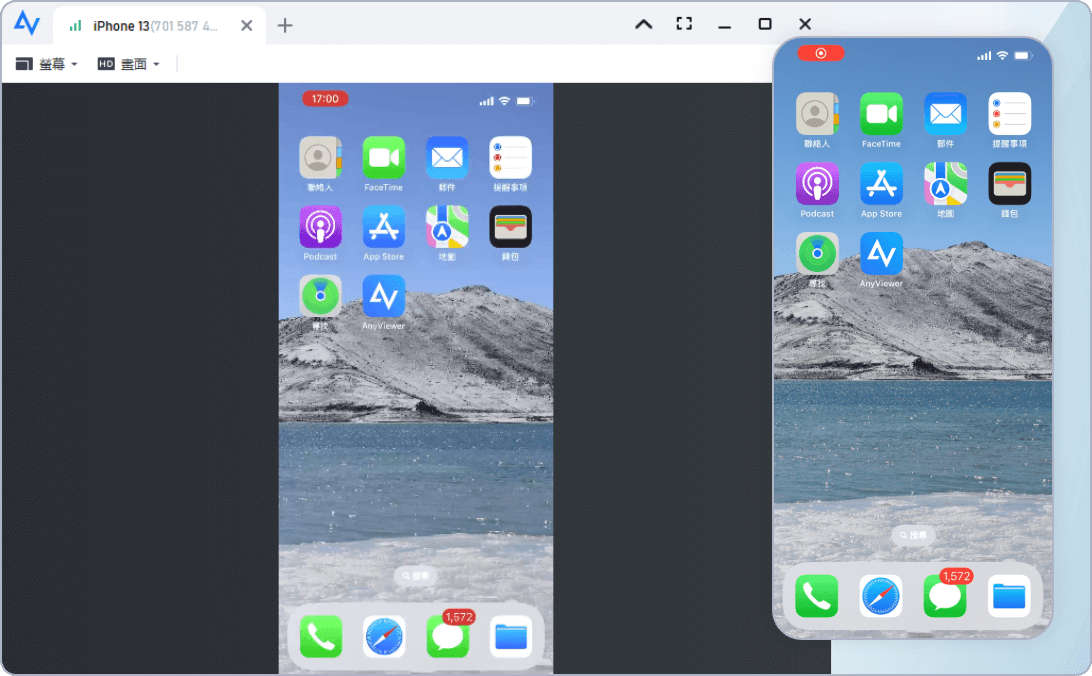Image resolution: width=1092 pixels, height=676 pixels.
Task: Open the 螢幕 dropdown menu
Action: click(47, 64)
